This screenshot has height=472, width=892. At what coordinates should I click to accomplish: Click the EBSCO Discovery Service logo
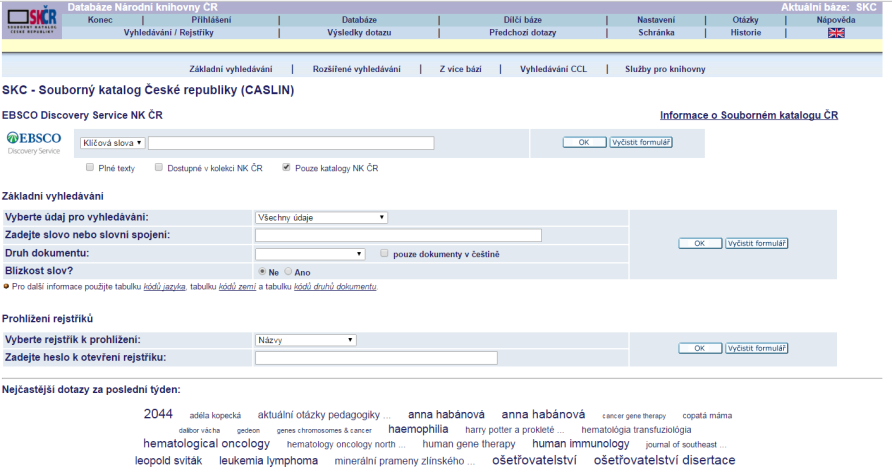tap(34, 143)
